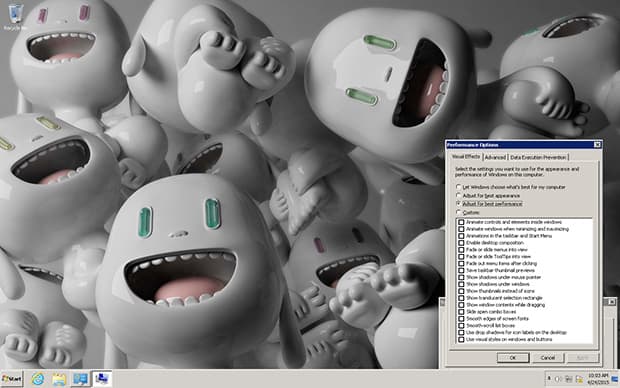Viewport: 620px width, 388px height.
Task: Check Animations in the taskbar and Start Menu
Action: [461, 236]
